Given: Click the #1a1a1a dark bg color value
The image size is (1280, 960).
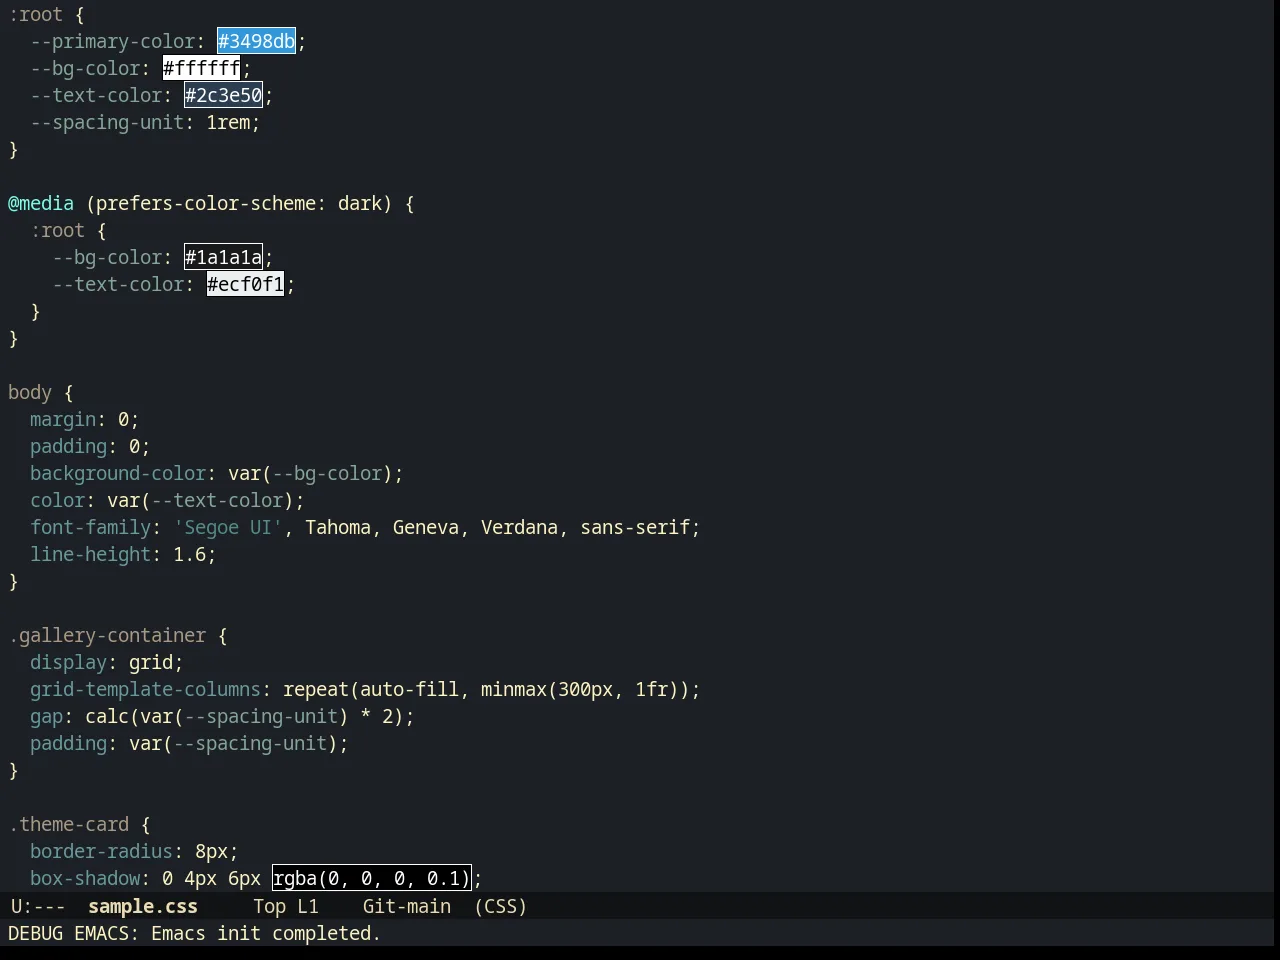Looking at the screenshot, I should pos(224,257).
